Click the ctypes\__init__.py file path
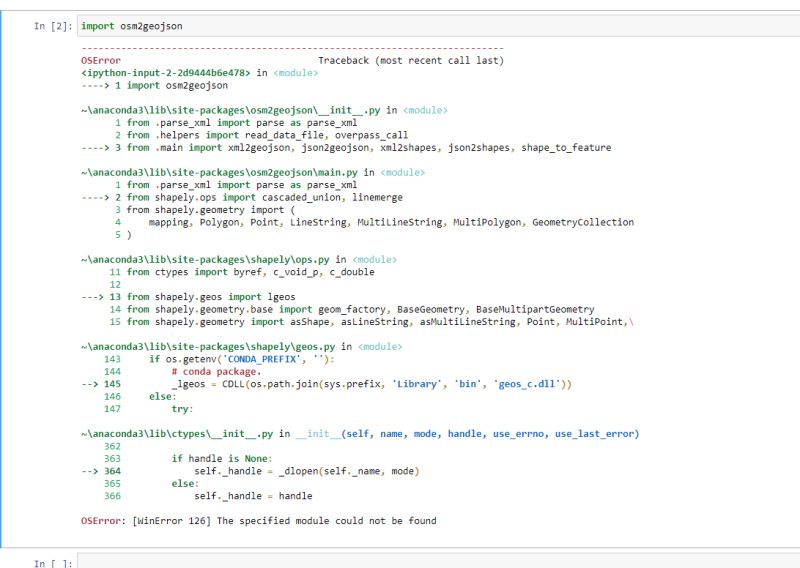 177,434
